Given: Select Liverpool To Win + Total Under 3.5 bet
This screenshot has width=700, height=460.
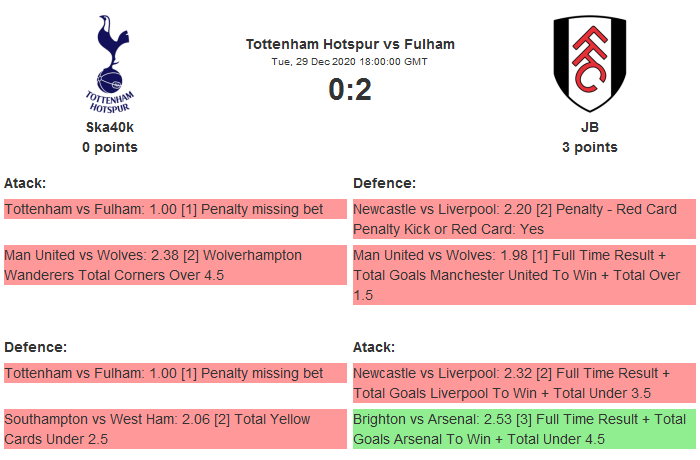Looking at the screenshot, I should pos(523,383).
